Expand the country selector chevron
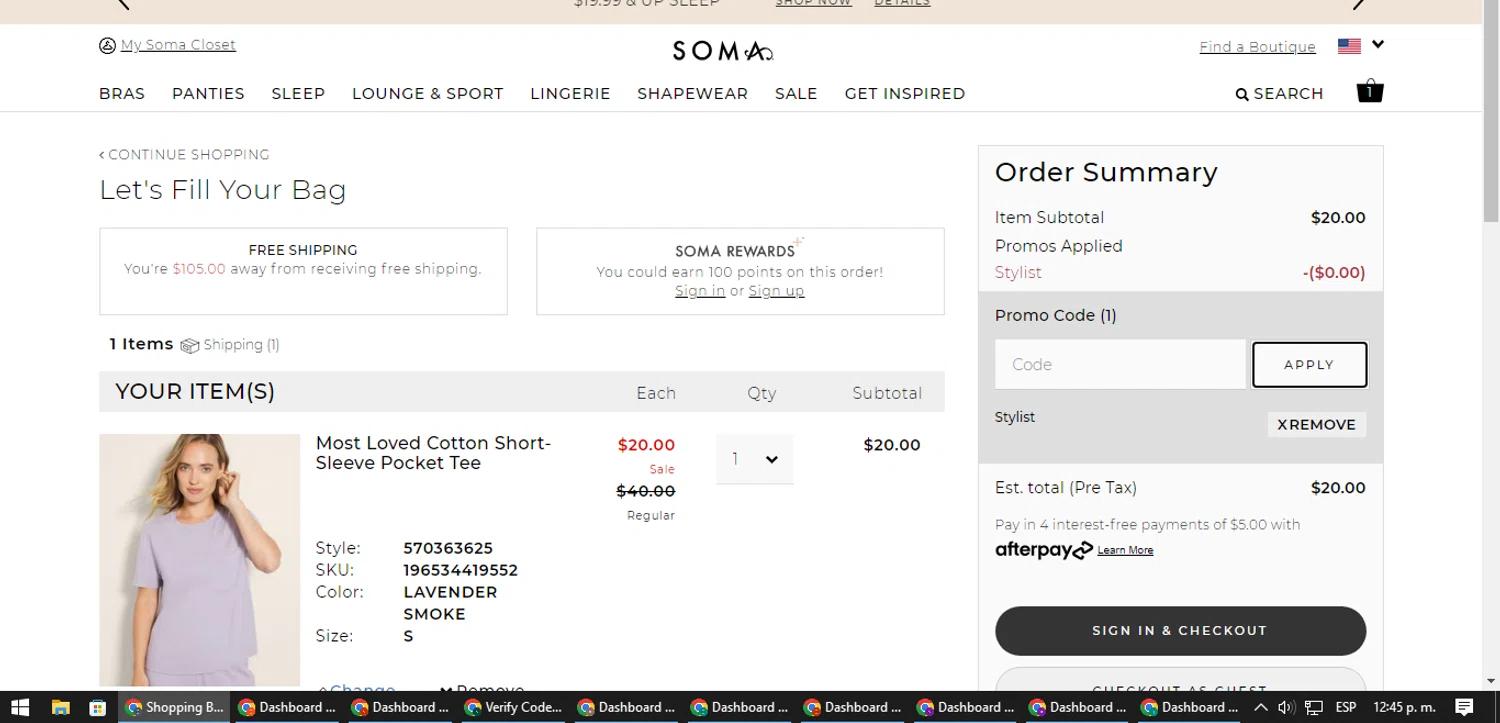Viewport: 1500px width, 723px height. click(x=1378, y=44)
